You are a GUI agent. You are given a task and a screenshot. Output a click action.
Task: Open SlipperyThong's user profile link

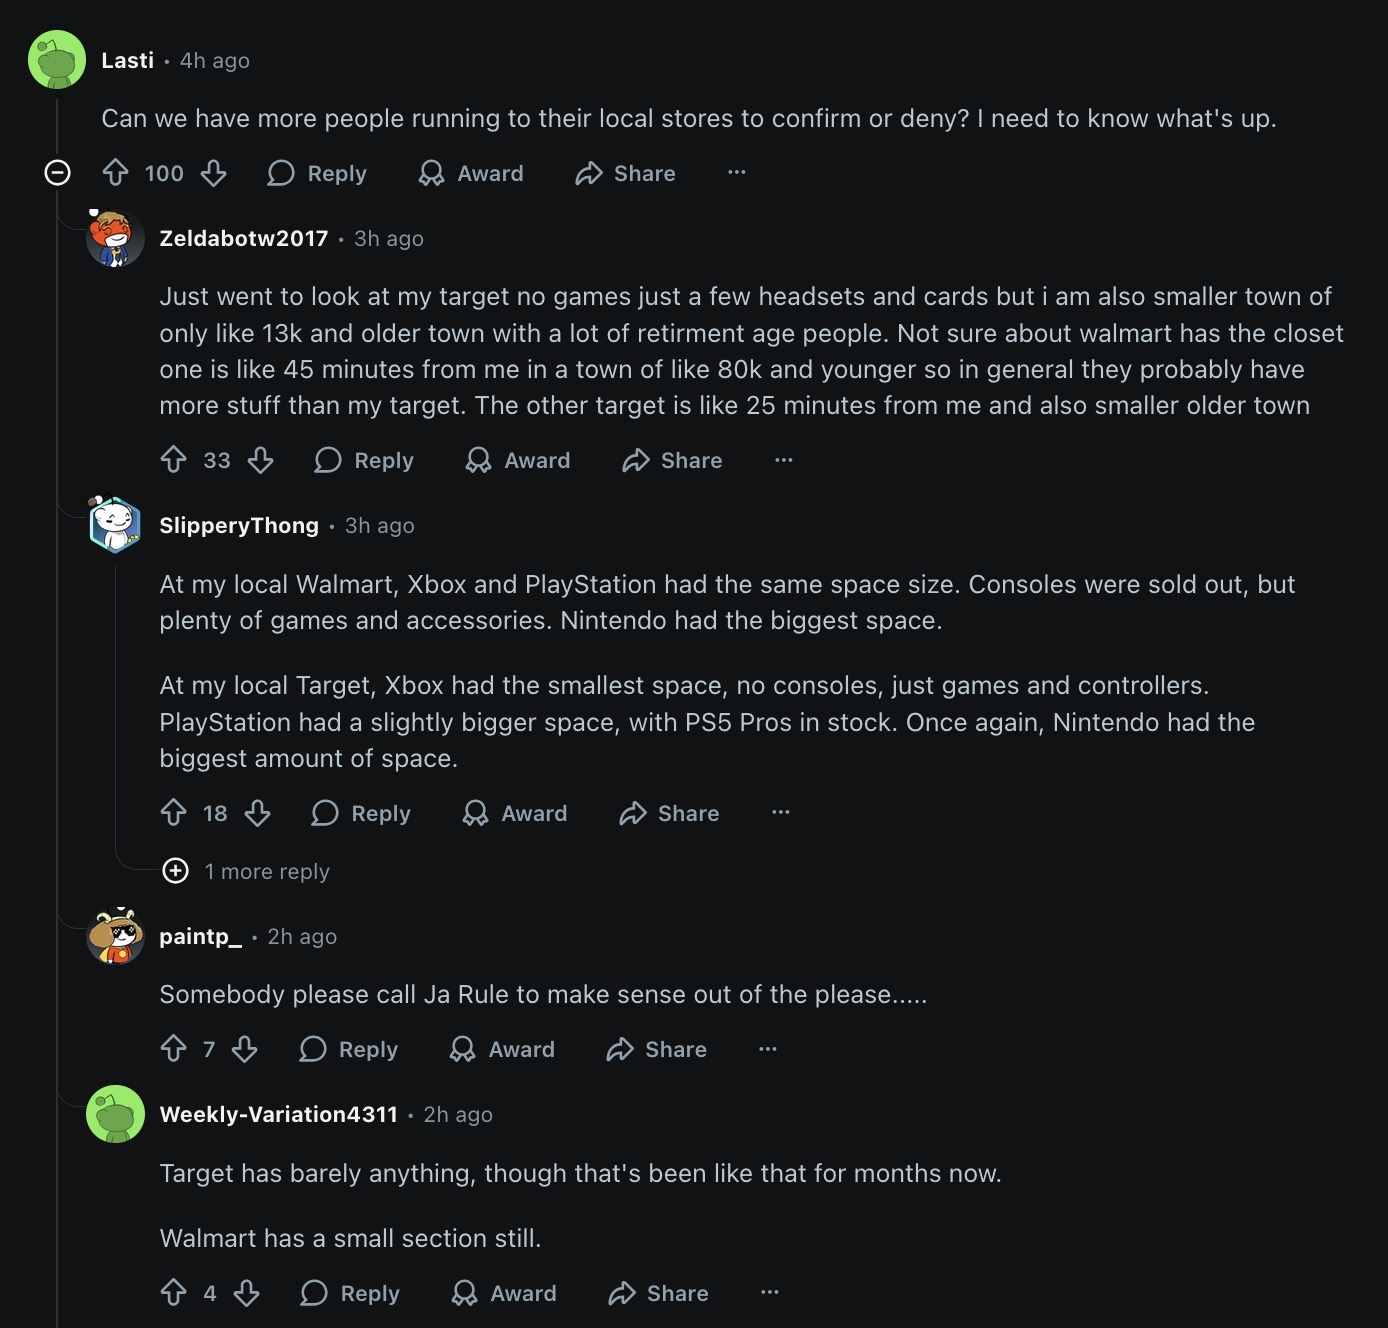tap(239, 525)
